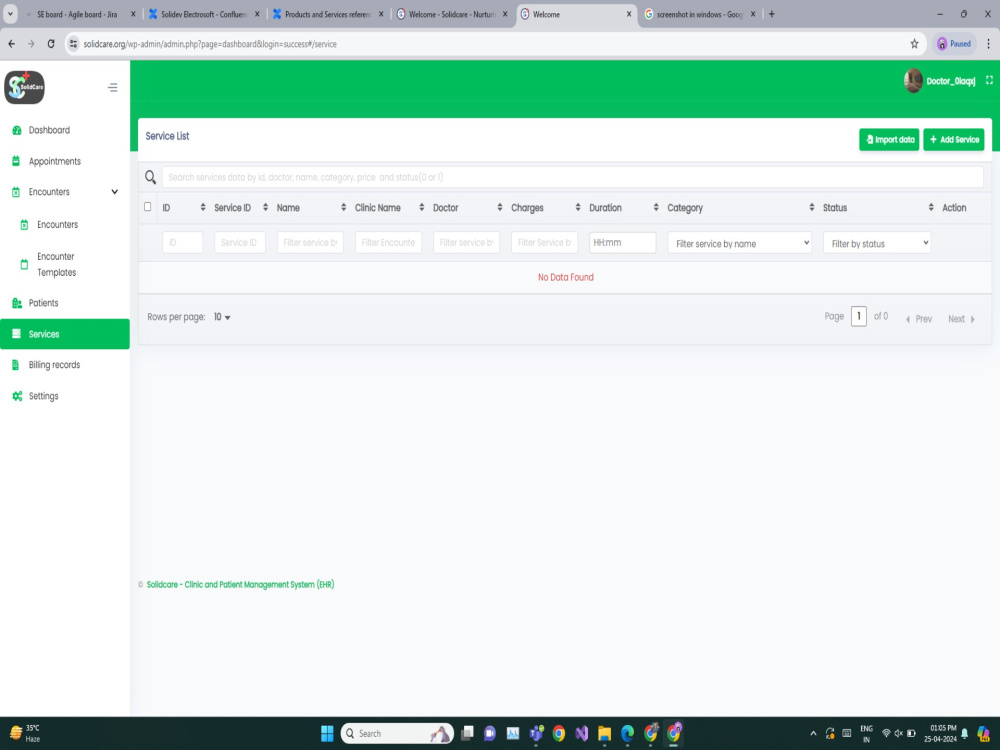Click the SolidCare logo in sidebar

pos(24,87)
